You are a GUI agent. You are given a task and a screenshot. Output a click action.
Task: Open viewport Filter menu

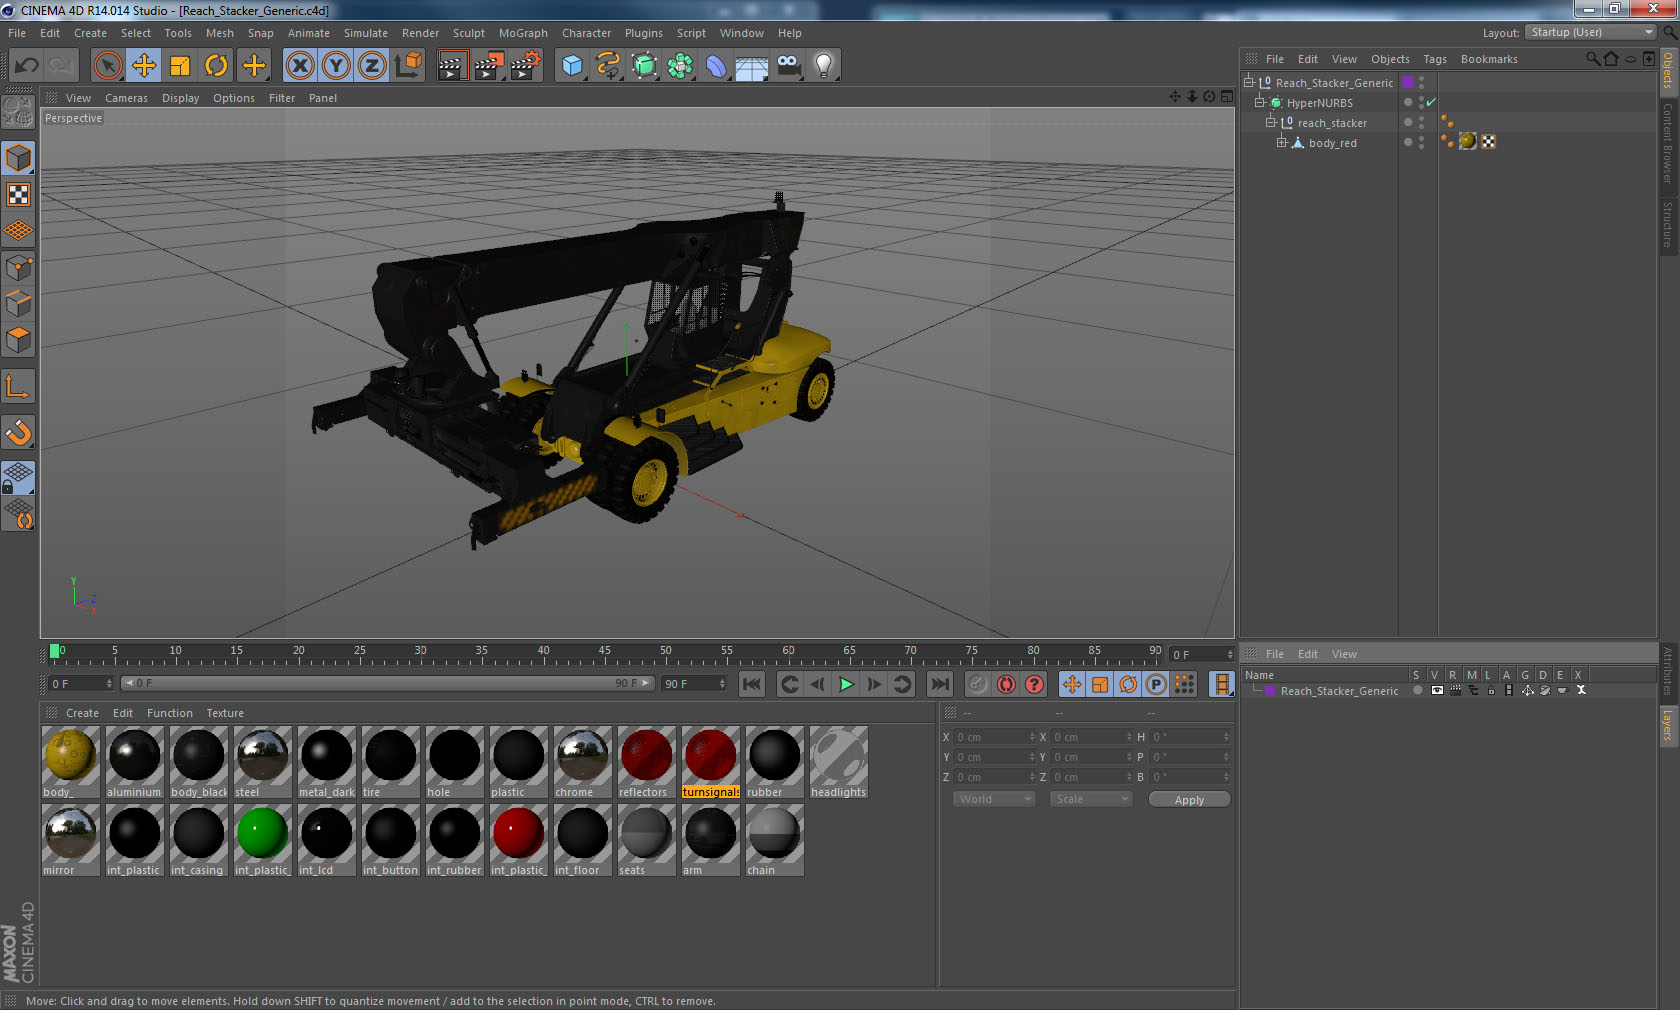tap(282, 98)
